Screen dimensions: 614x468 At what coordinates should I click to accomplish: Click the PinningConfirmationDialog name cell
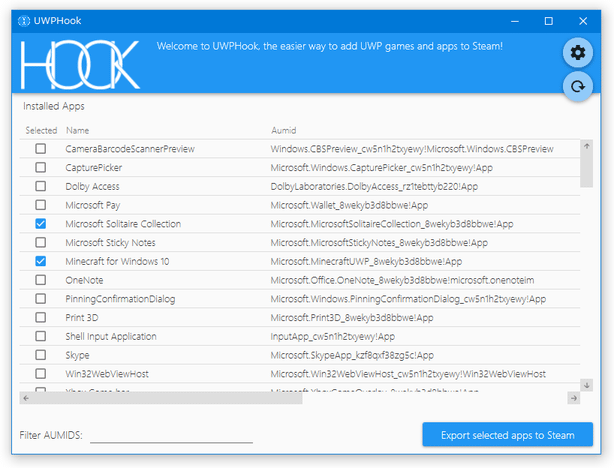click(120, 299)
